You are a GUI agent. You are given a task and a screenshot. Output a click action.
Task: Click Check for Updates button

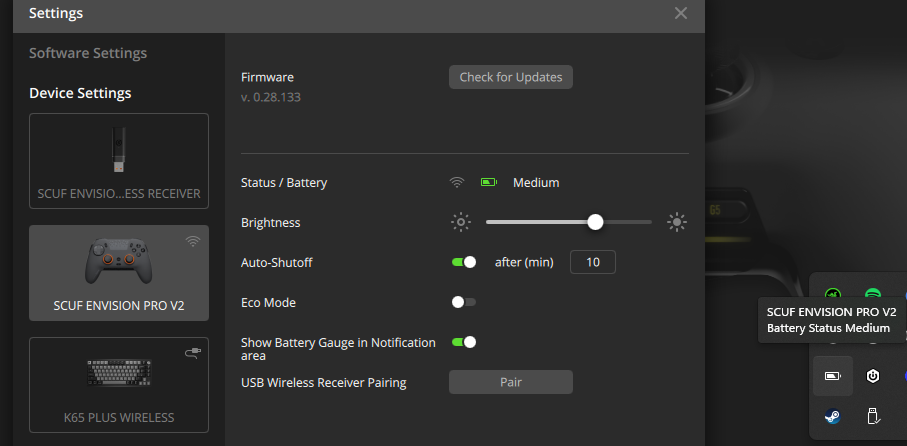point(510,77)
